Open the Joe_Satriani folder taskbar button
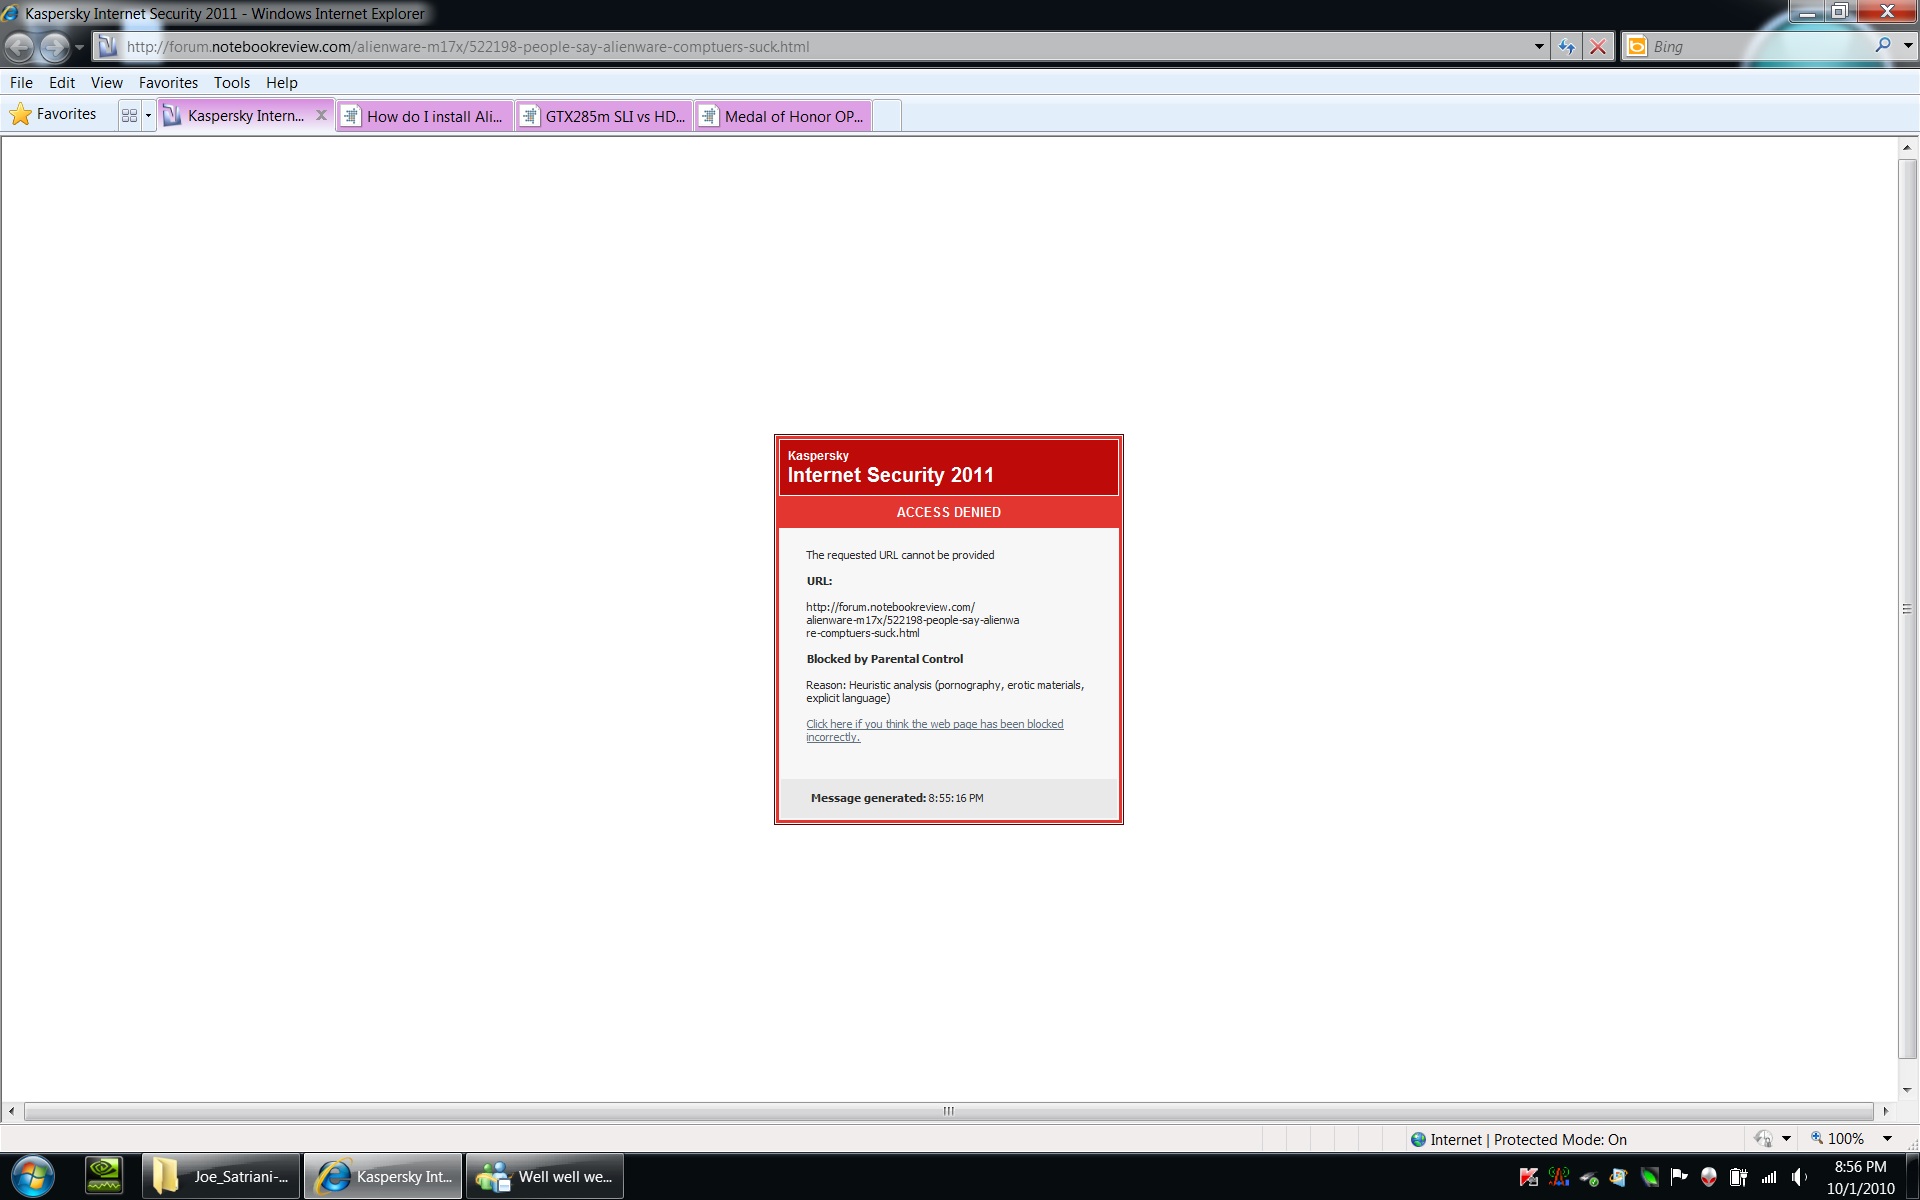The height and width of the screenshot is (1200, 1920). [x=221, y=1176]
